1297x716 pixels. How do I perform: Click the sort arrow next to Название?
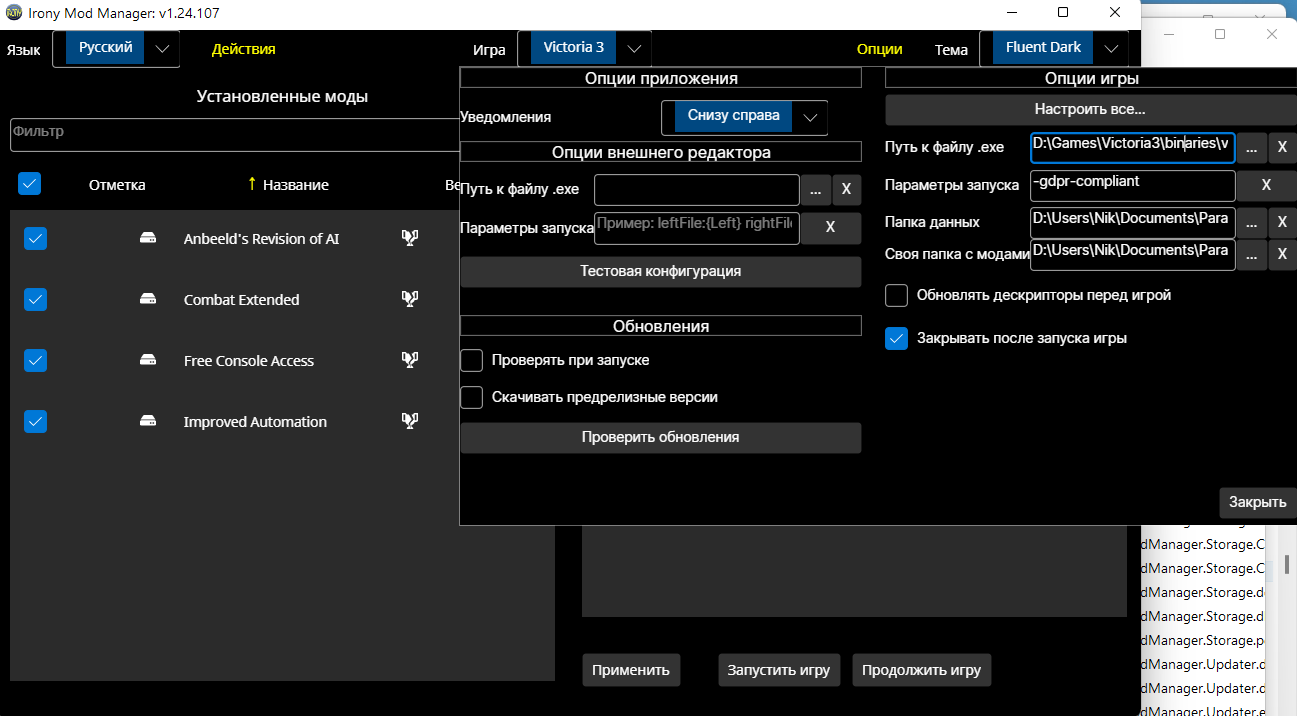point(252,184)
